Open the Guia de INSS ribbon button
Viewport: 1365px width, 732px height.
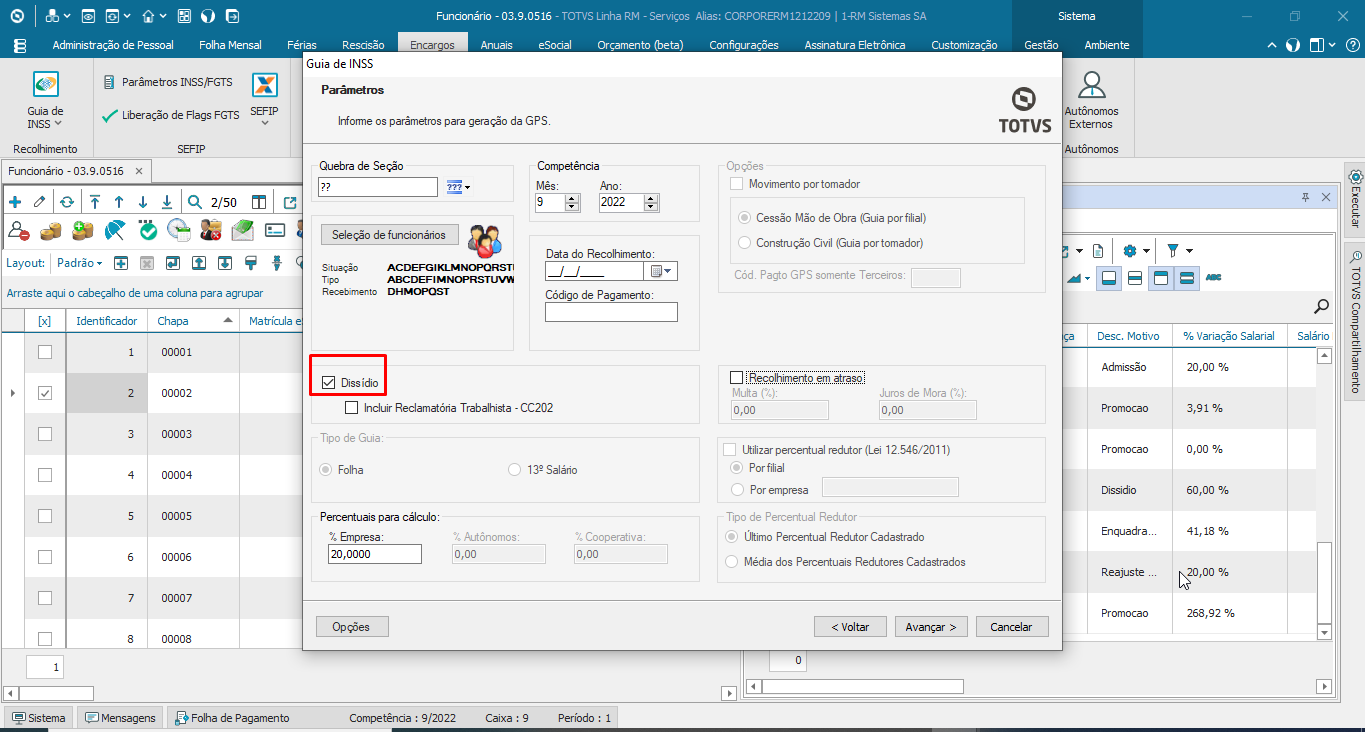tap(45, 100)
